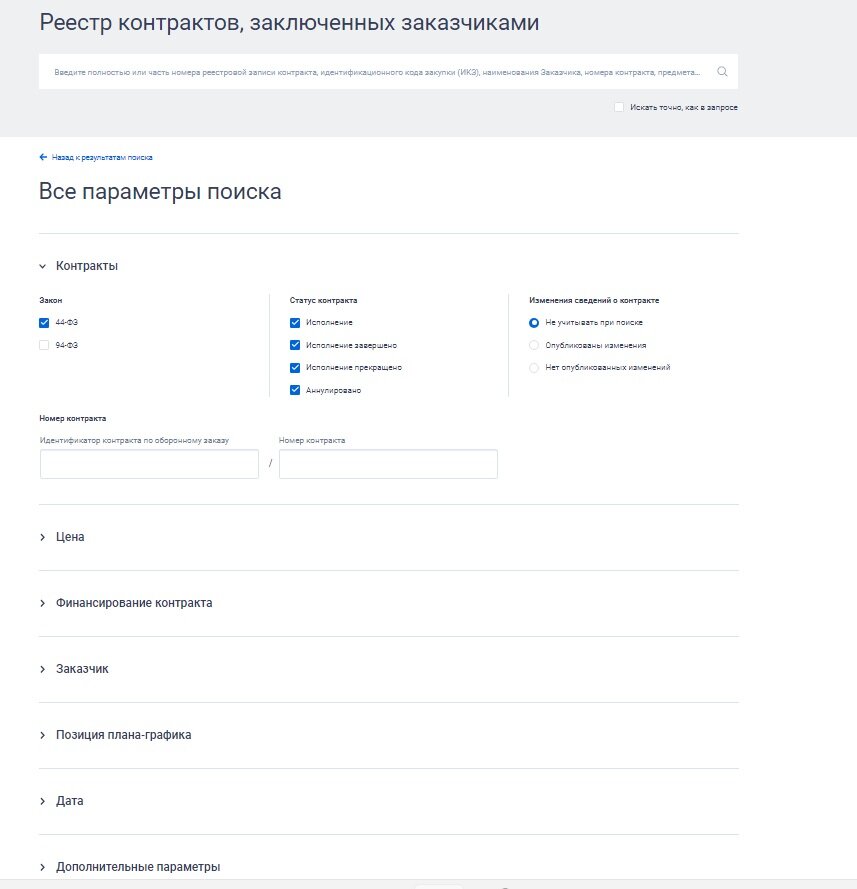Select the 'Опубликованы изменения' radio button
The width and height of the screenshot is (857, 889).
pyautogui.click(x=534, y=344)
